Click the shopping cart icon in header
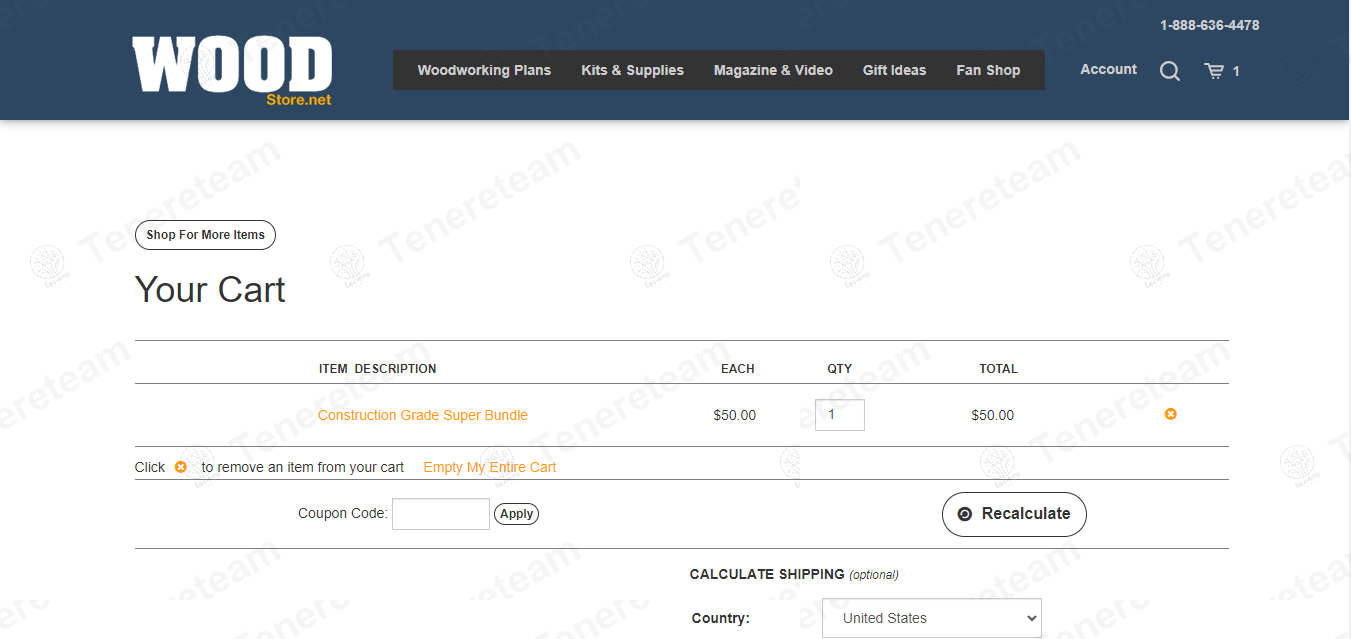The height and width of the screenshot is (639, 1351). pos(1214,71)
